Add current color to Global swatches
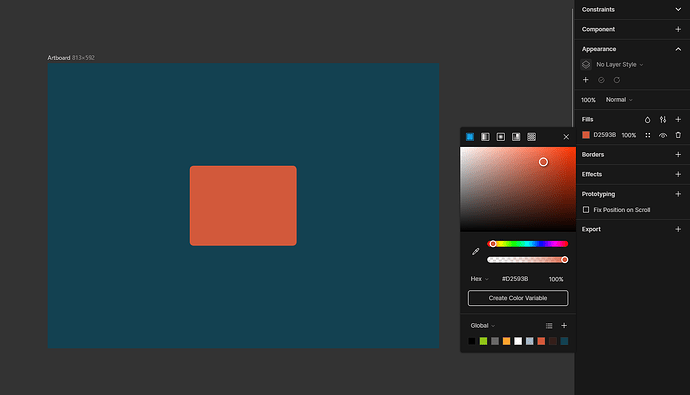Screen dimensions: 690x395 click(x=564, y=326)
